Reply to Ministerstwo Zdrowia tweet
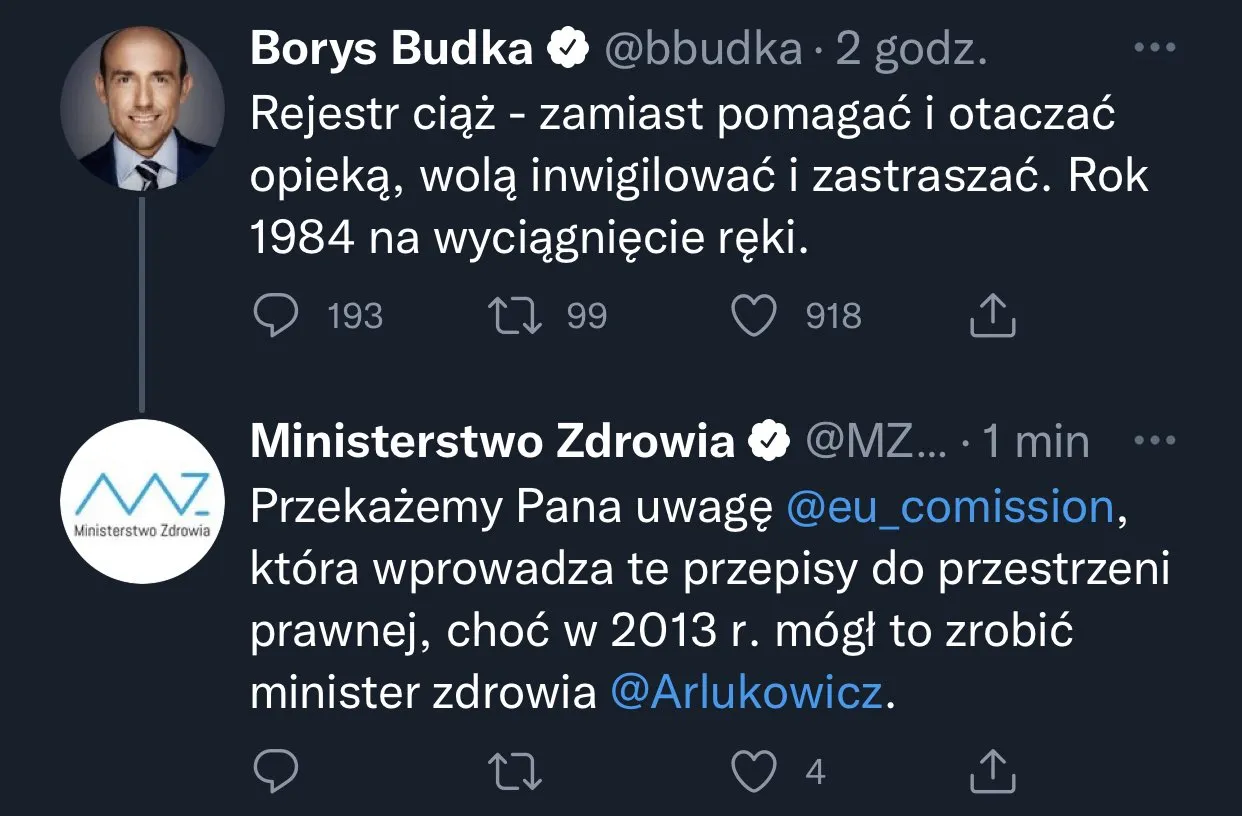 point(276,770)
